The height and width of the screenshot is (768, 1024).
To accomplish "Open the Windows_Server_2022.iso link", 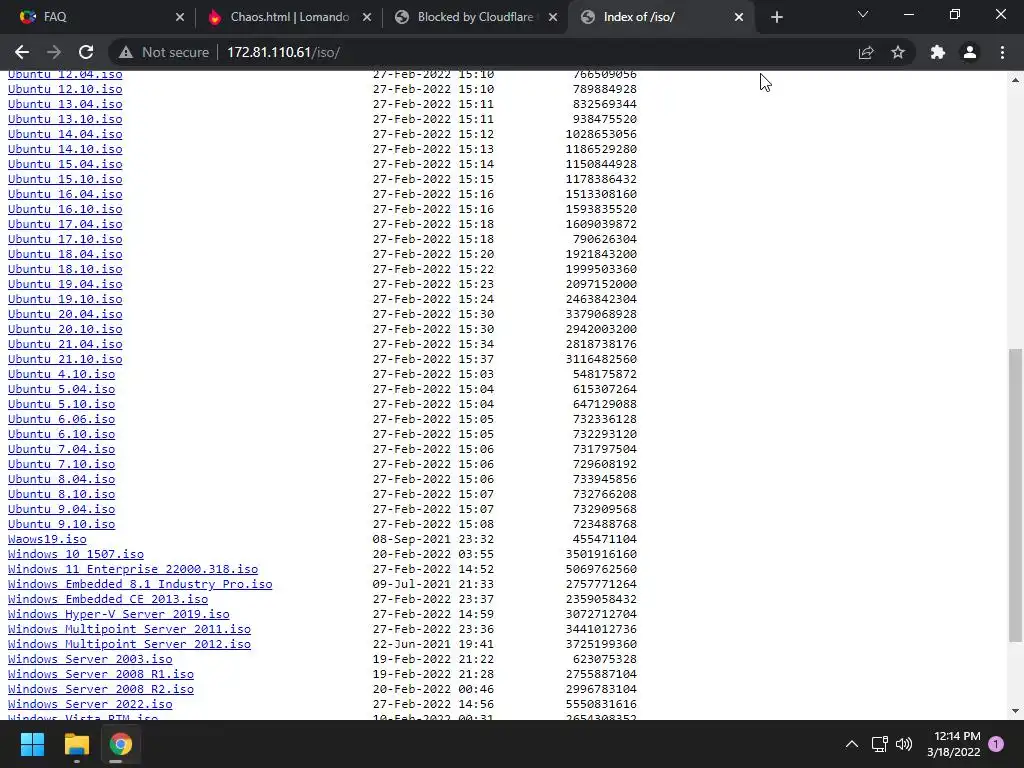I will coord(90,705).
